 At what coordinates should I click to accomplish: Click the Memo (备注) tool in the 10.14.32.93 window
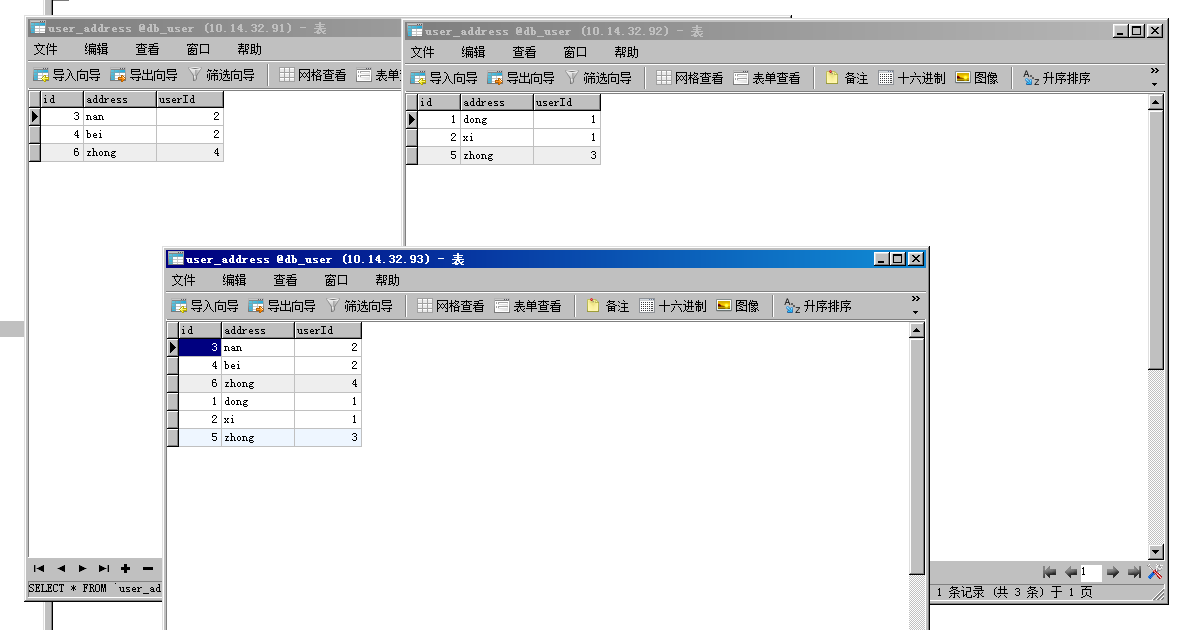point(608,306)
